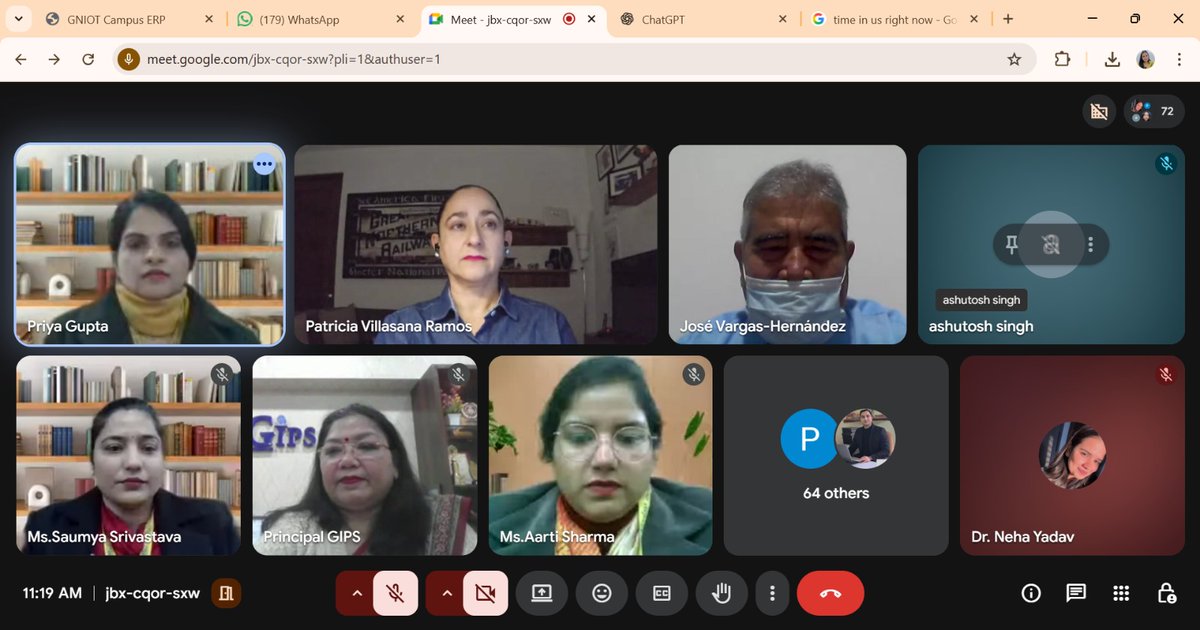This screenshot has height=630, width=1200.
Task: Click the 11:19 AM clock text
Action: (x=52, y=593)
